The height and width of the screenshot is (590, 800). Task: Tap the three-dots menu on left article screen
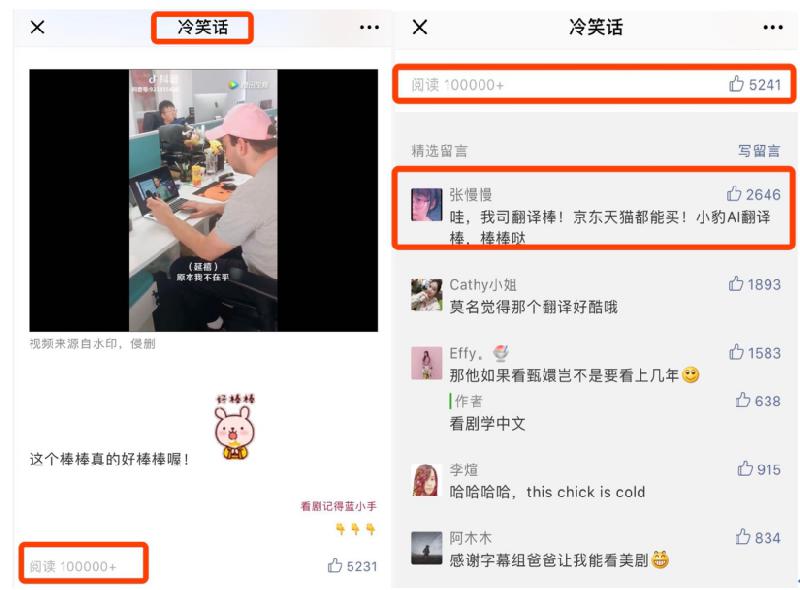369,28
